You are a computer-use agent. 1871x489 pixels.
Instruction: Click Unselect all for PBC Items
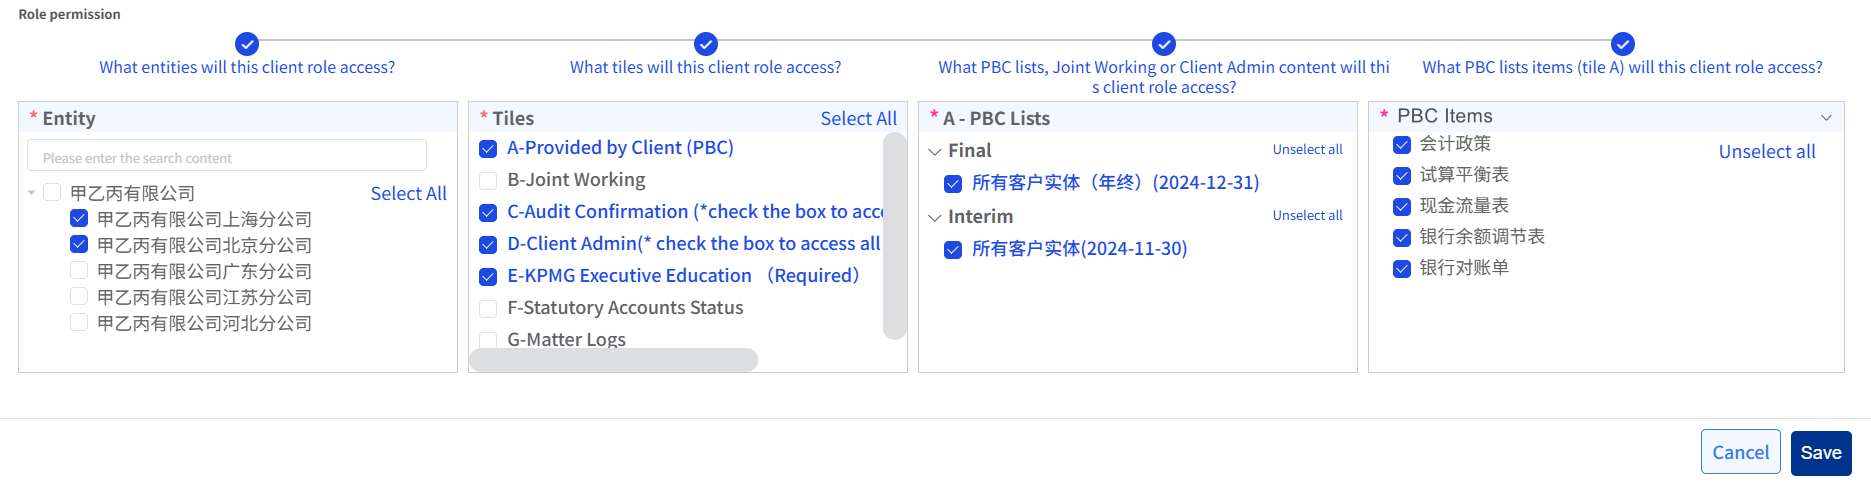(1766, 152)
